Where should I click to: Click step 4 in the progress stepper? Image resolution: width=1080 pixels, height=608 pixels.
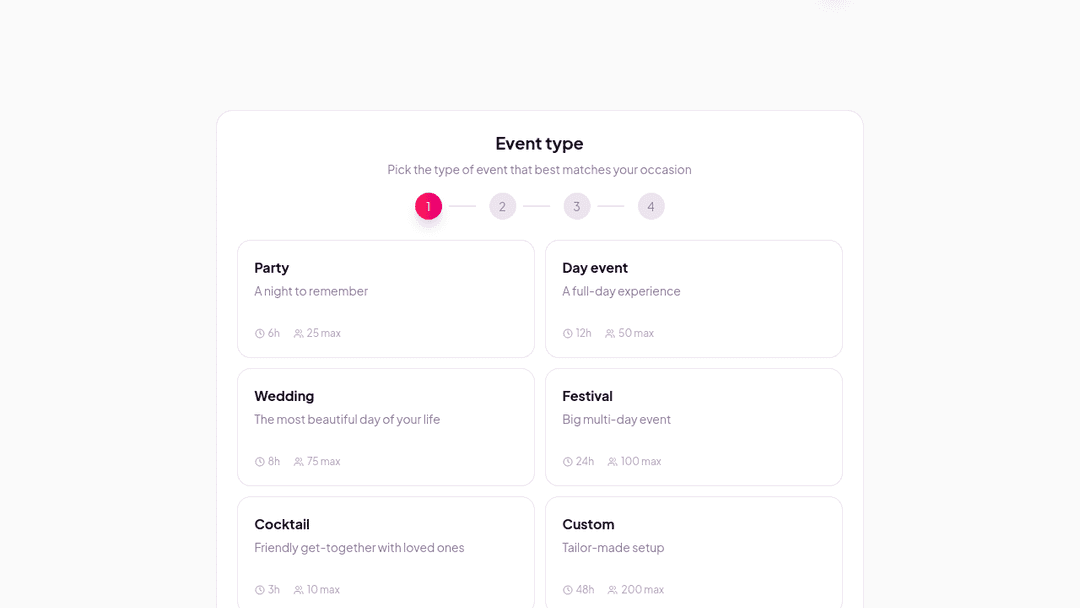(651, 206)
